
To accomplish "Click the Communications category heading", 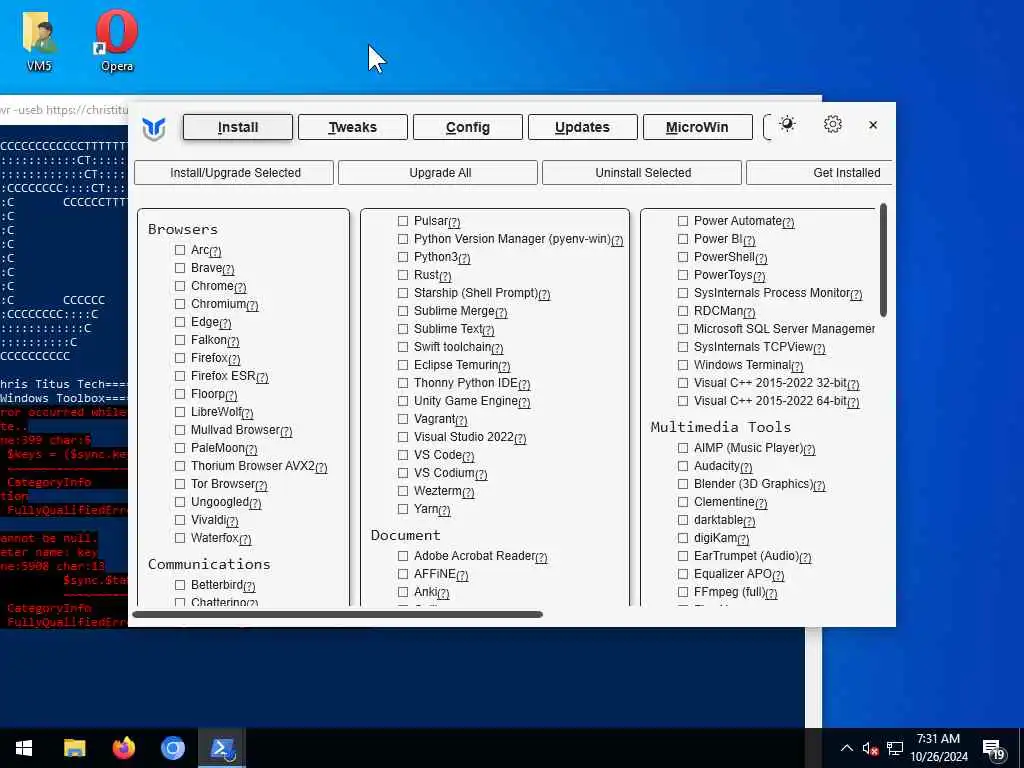I will [209, 564].
